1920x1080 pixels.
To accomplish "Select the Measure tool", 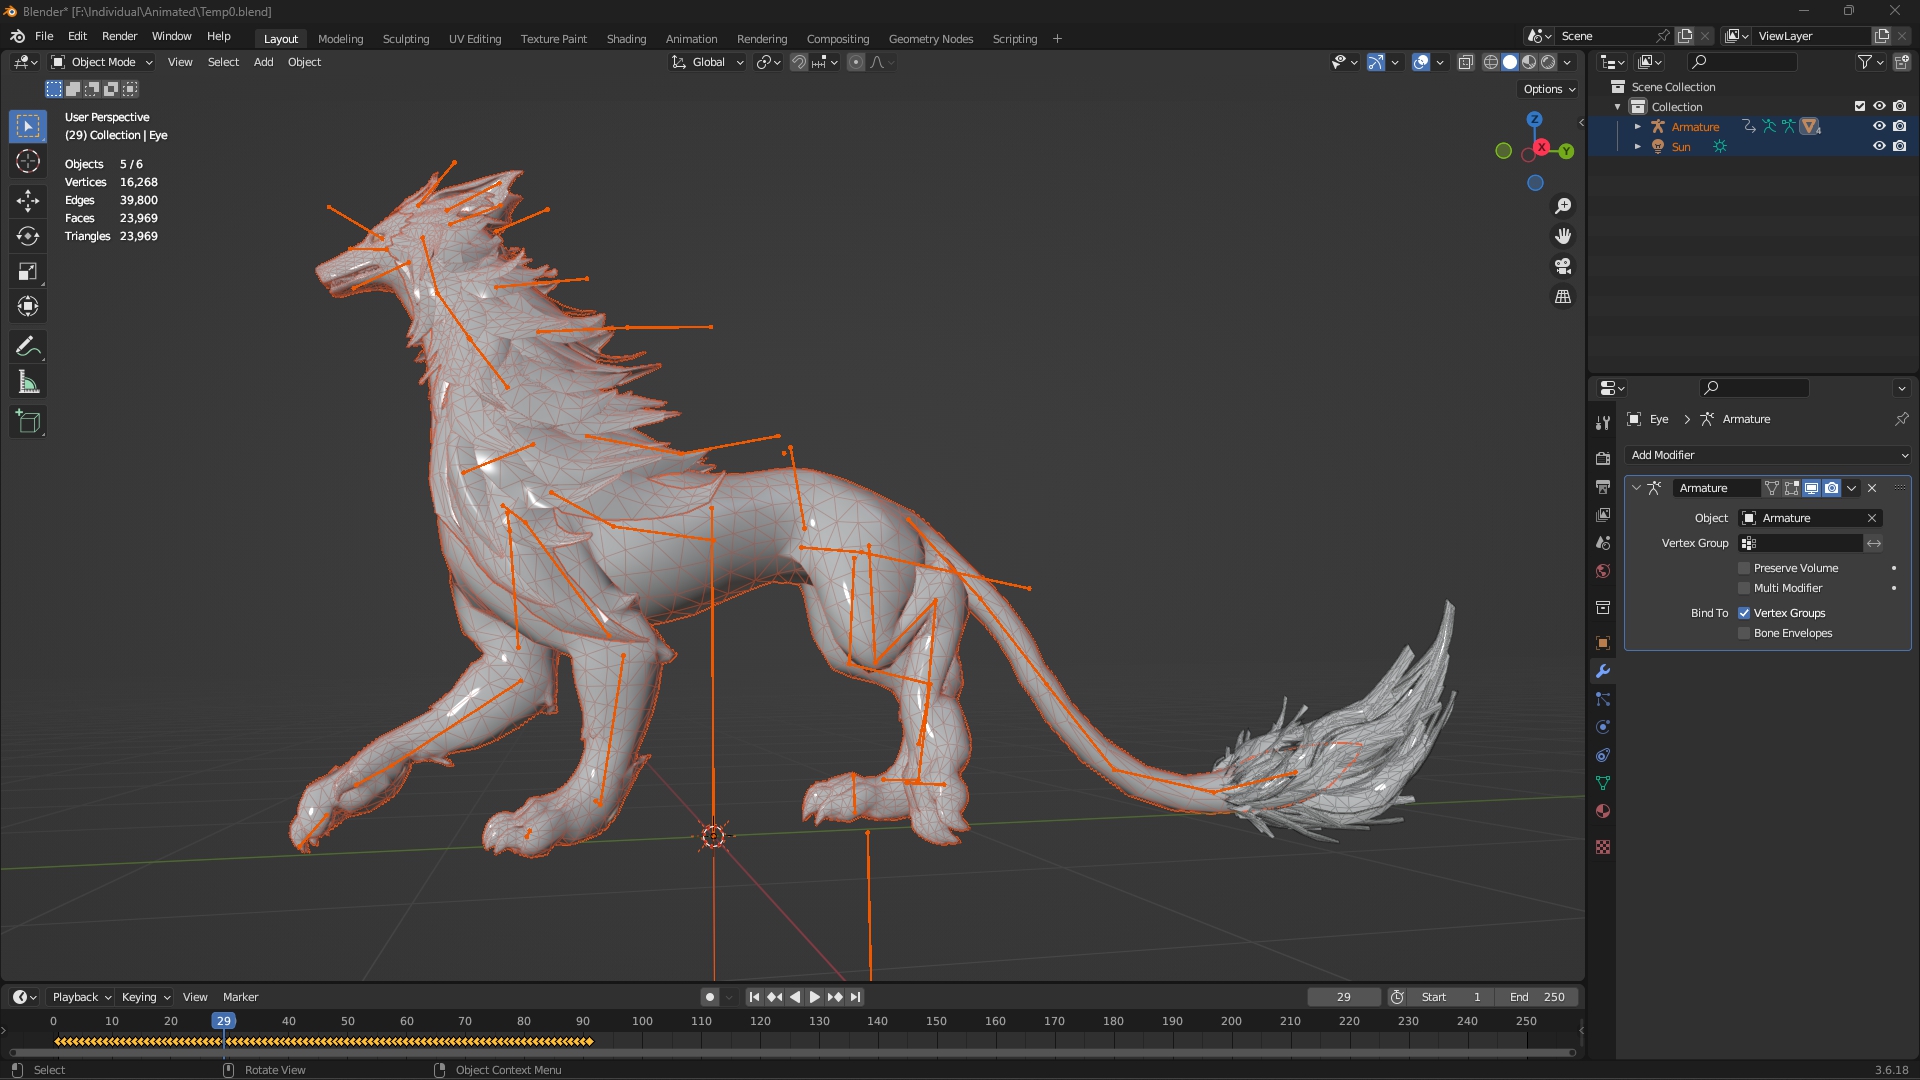I will click(x=28, y=382).
